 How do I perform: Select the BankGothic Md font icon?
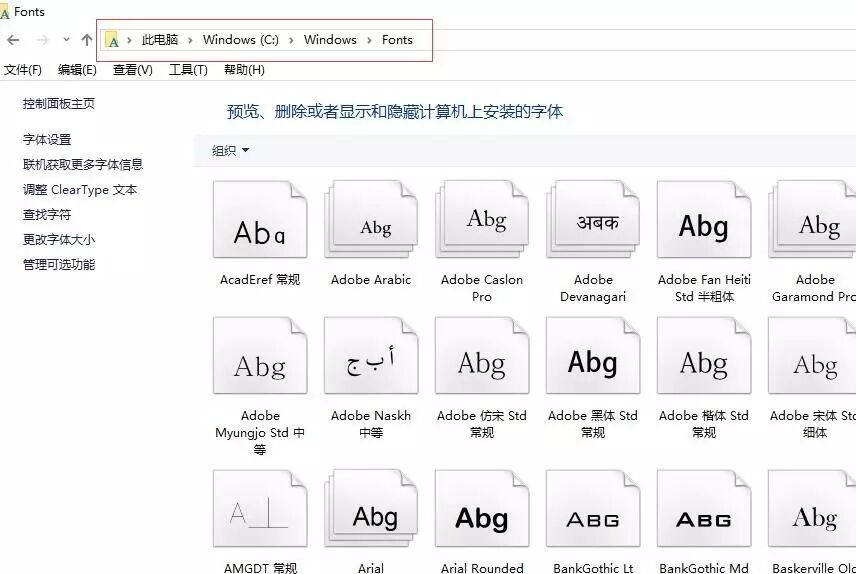tap(704, 508)
